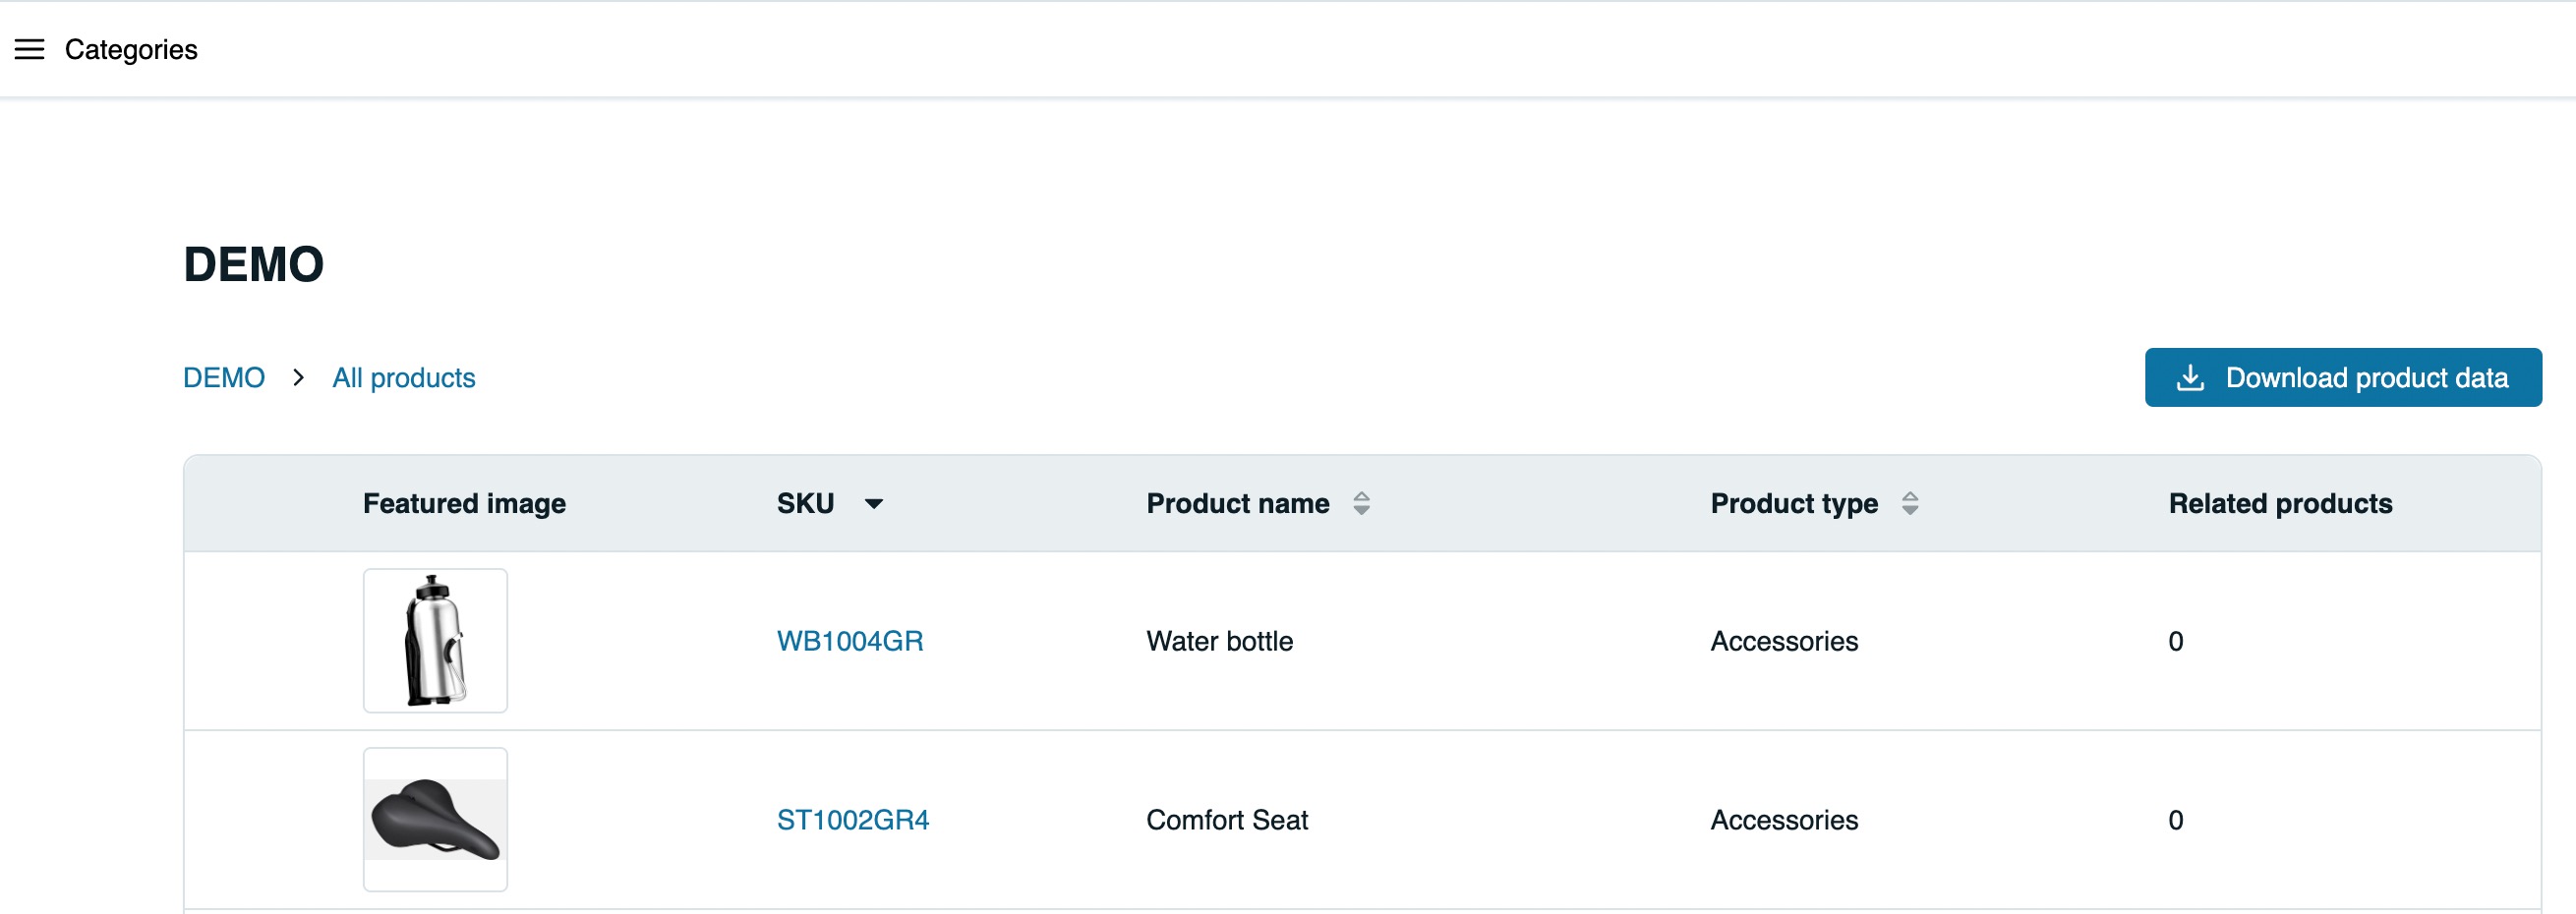This screenshot has height=914, width=2576.
Task: Sort by Product type arrows
Action: (1910, 503)
